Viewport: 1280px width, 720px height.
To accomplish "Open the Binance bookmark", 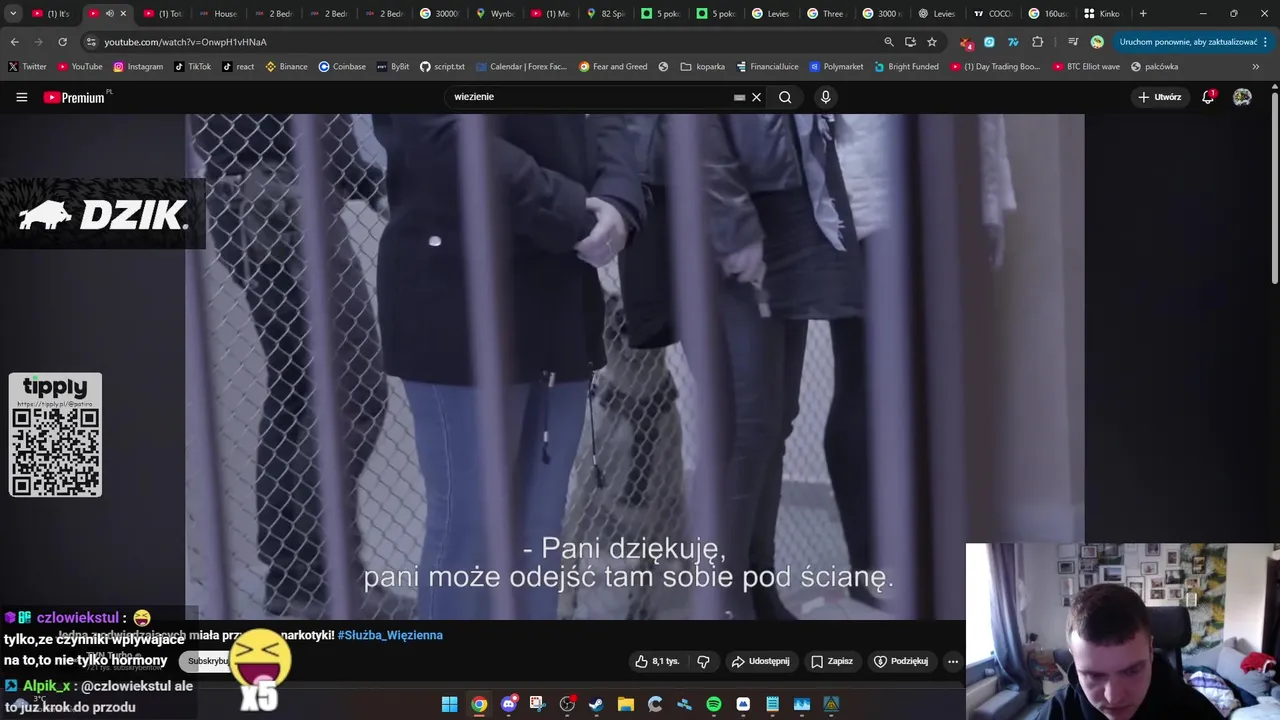I will [287, 67].
